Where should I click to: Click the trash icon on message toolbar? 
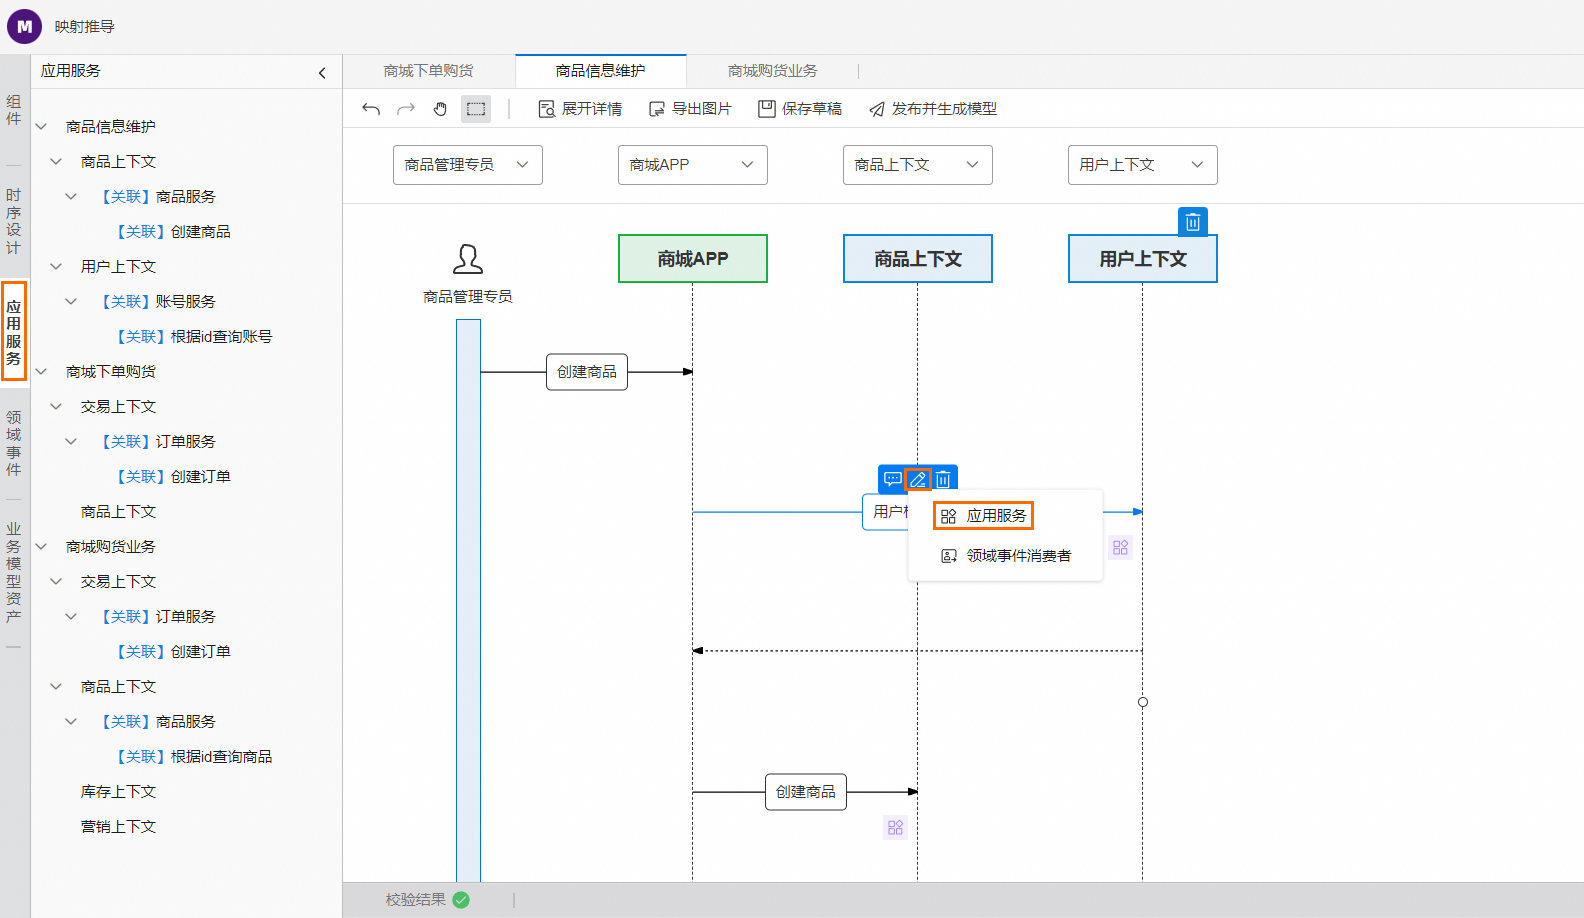pyautogui.click(x=943, y=479)
